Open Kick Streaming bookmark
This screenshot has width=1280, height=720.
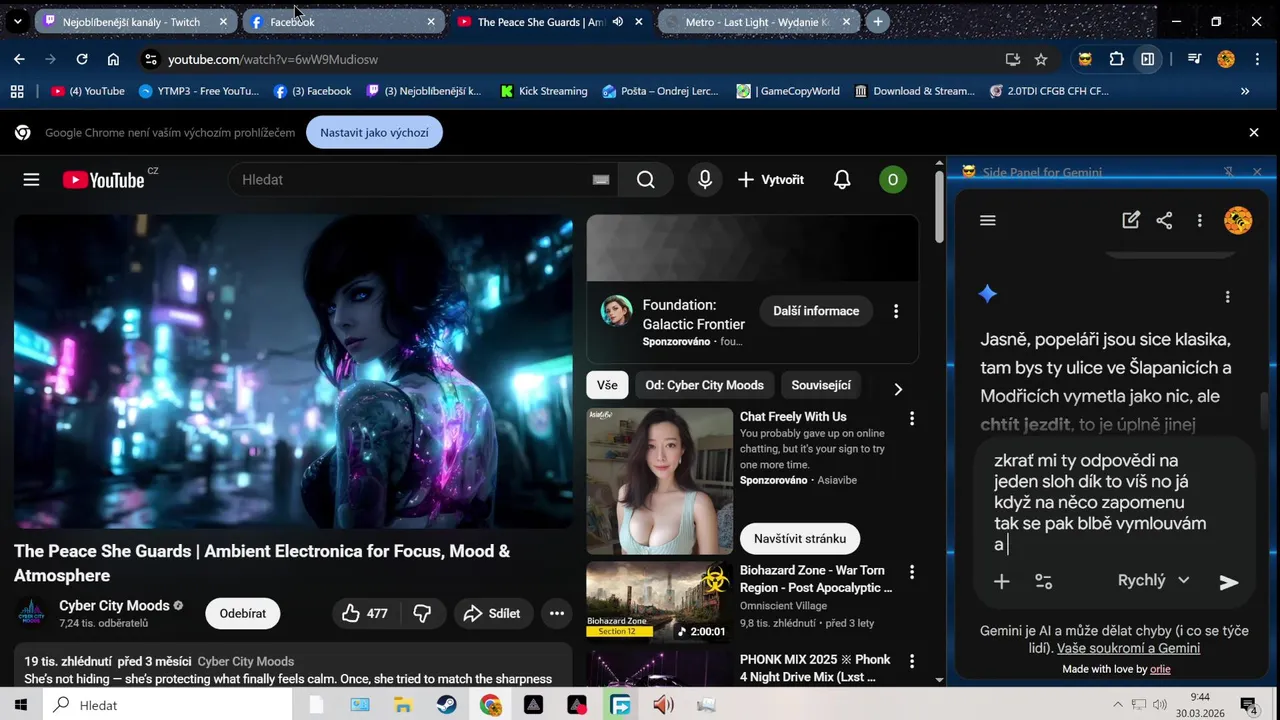click(x=544, y=91)
